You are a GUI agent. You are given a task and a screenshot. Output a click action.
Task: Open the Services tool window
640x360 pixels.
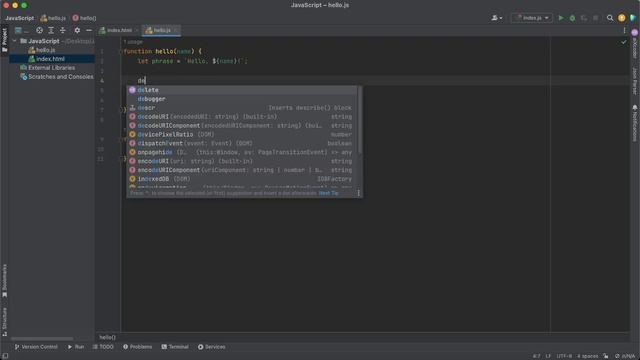point(211,347)
